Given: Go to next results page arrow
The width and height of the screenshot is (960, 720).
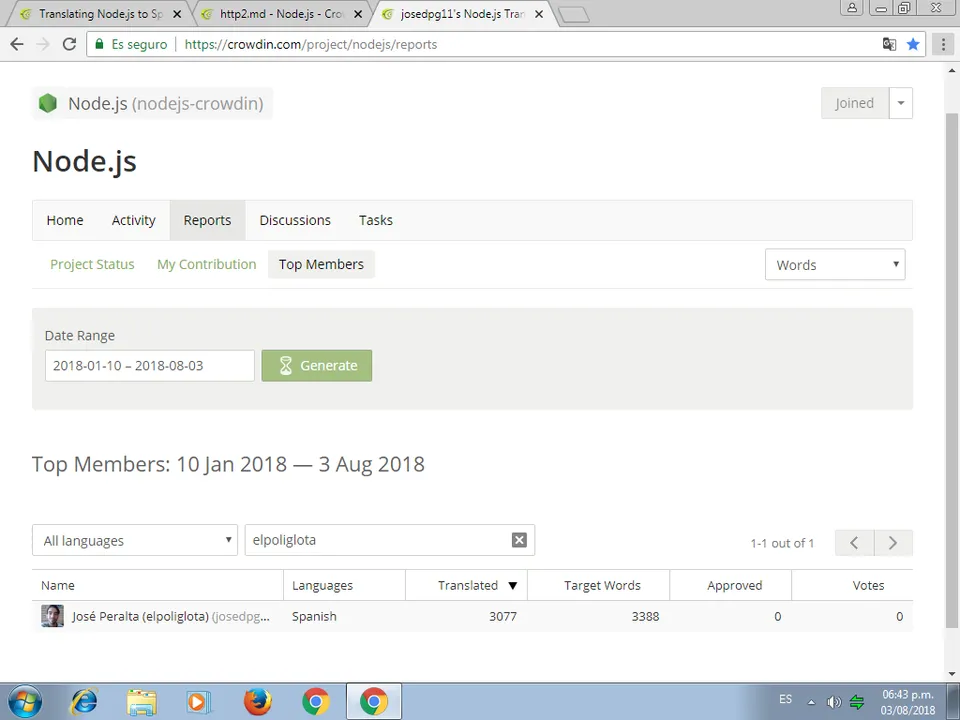Looking at the screenshot, I should pyautogui.click(x=893, y=542).
